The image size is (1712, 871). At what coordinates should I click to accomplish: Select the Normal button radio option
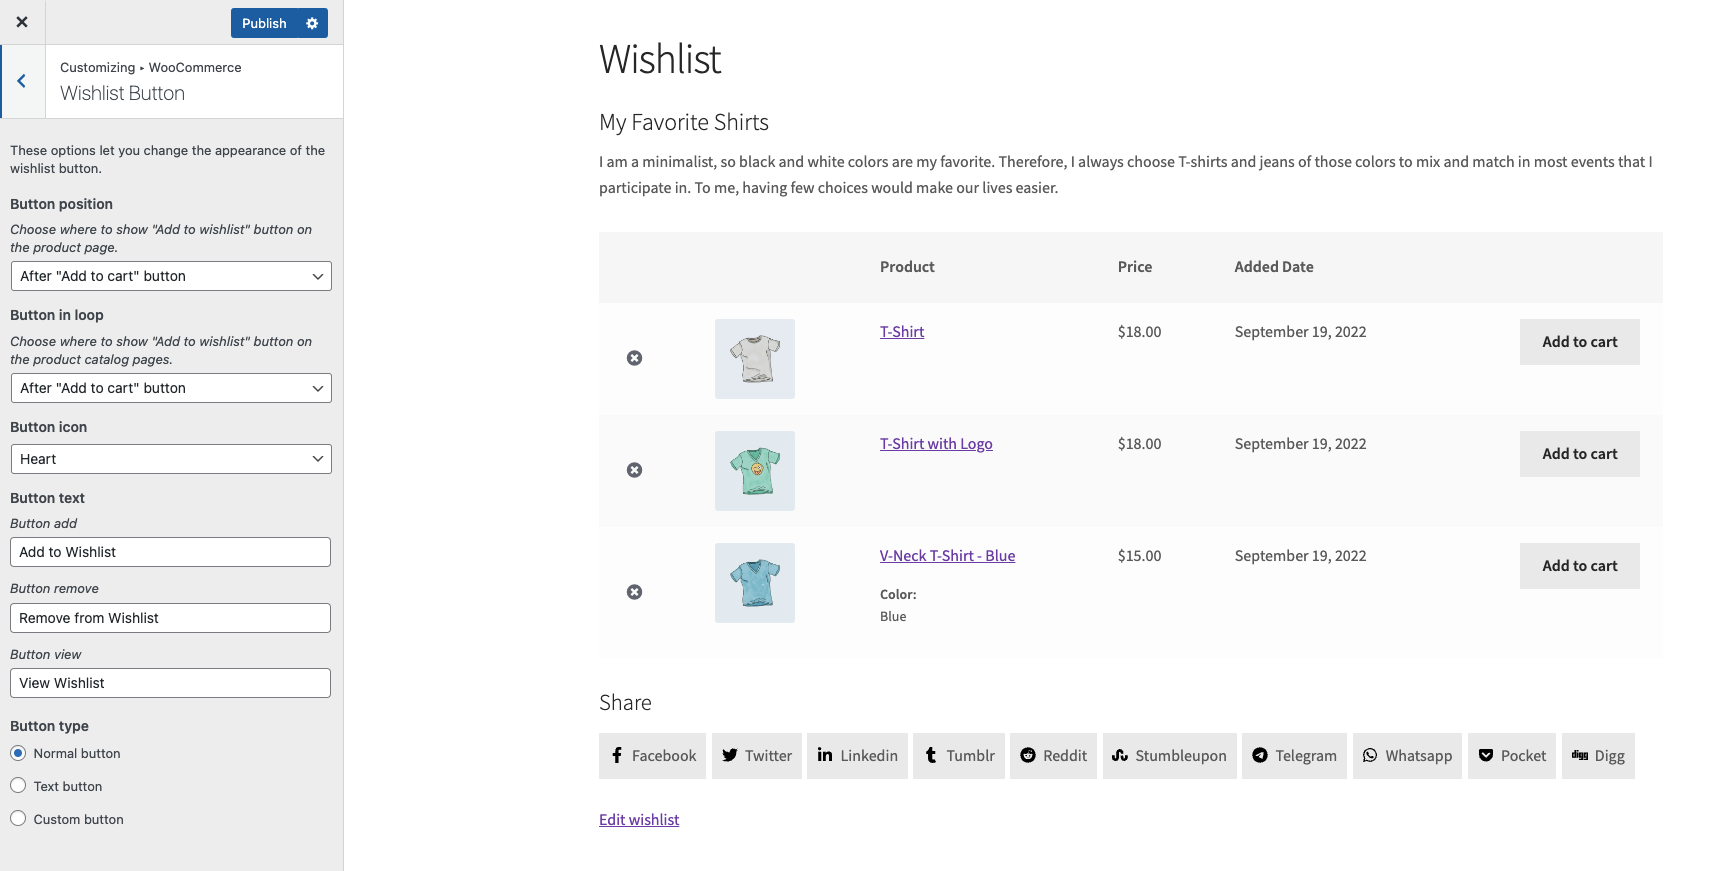point(18,753)
